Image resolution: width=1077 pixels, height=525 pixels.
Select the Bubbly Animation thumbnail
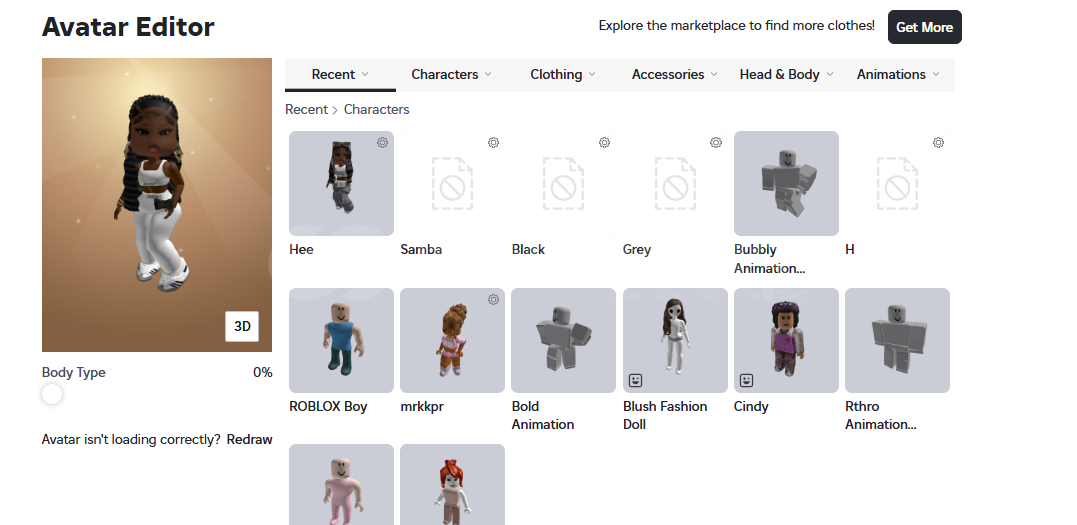786,183
